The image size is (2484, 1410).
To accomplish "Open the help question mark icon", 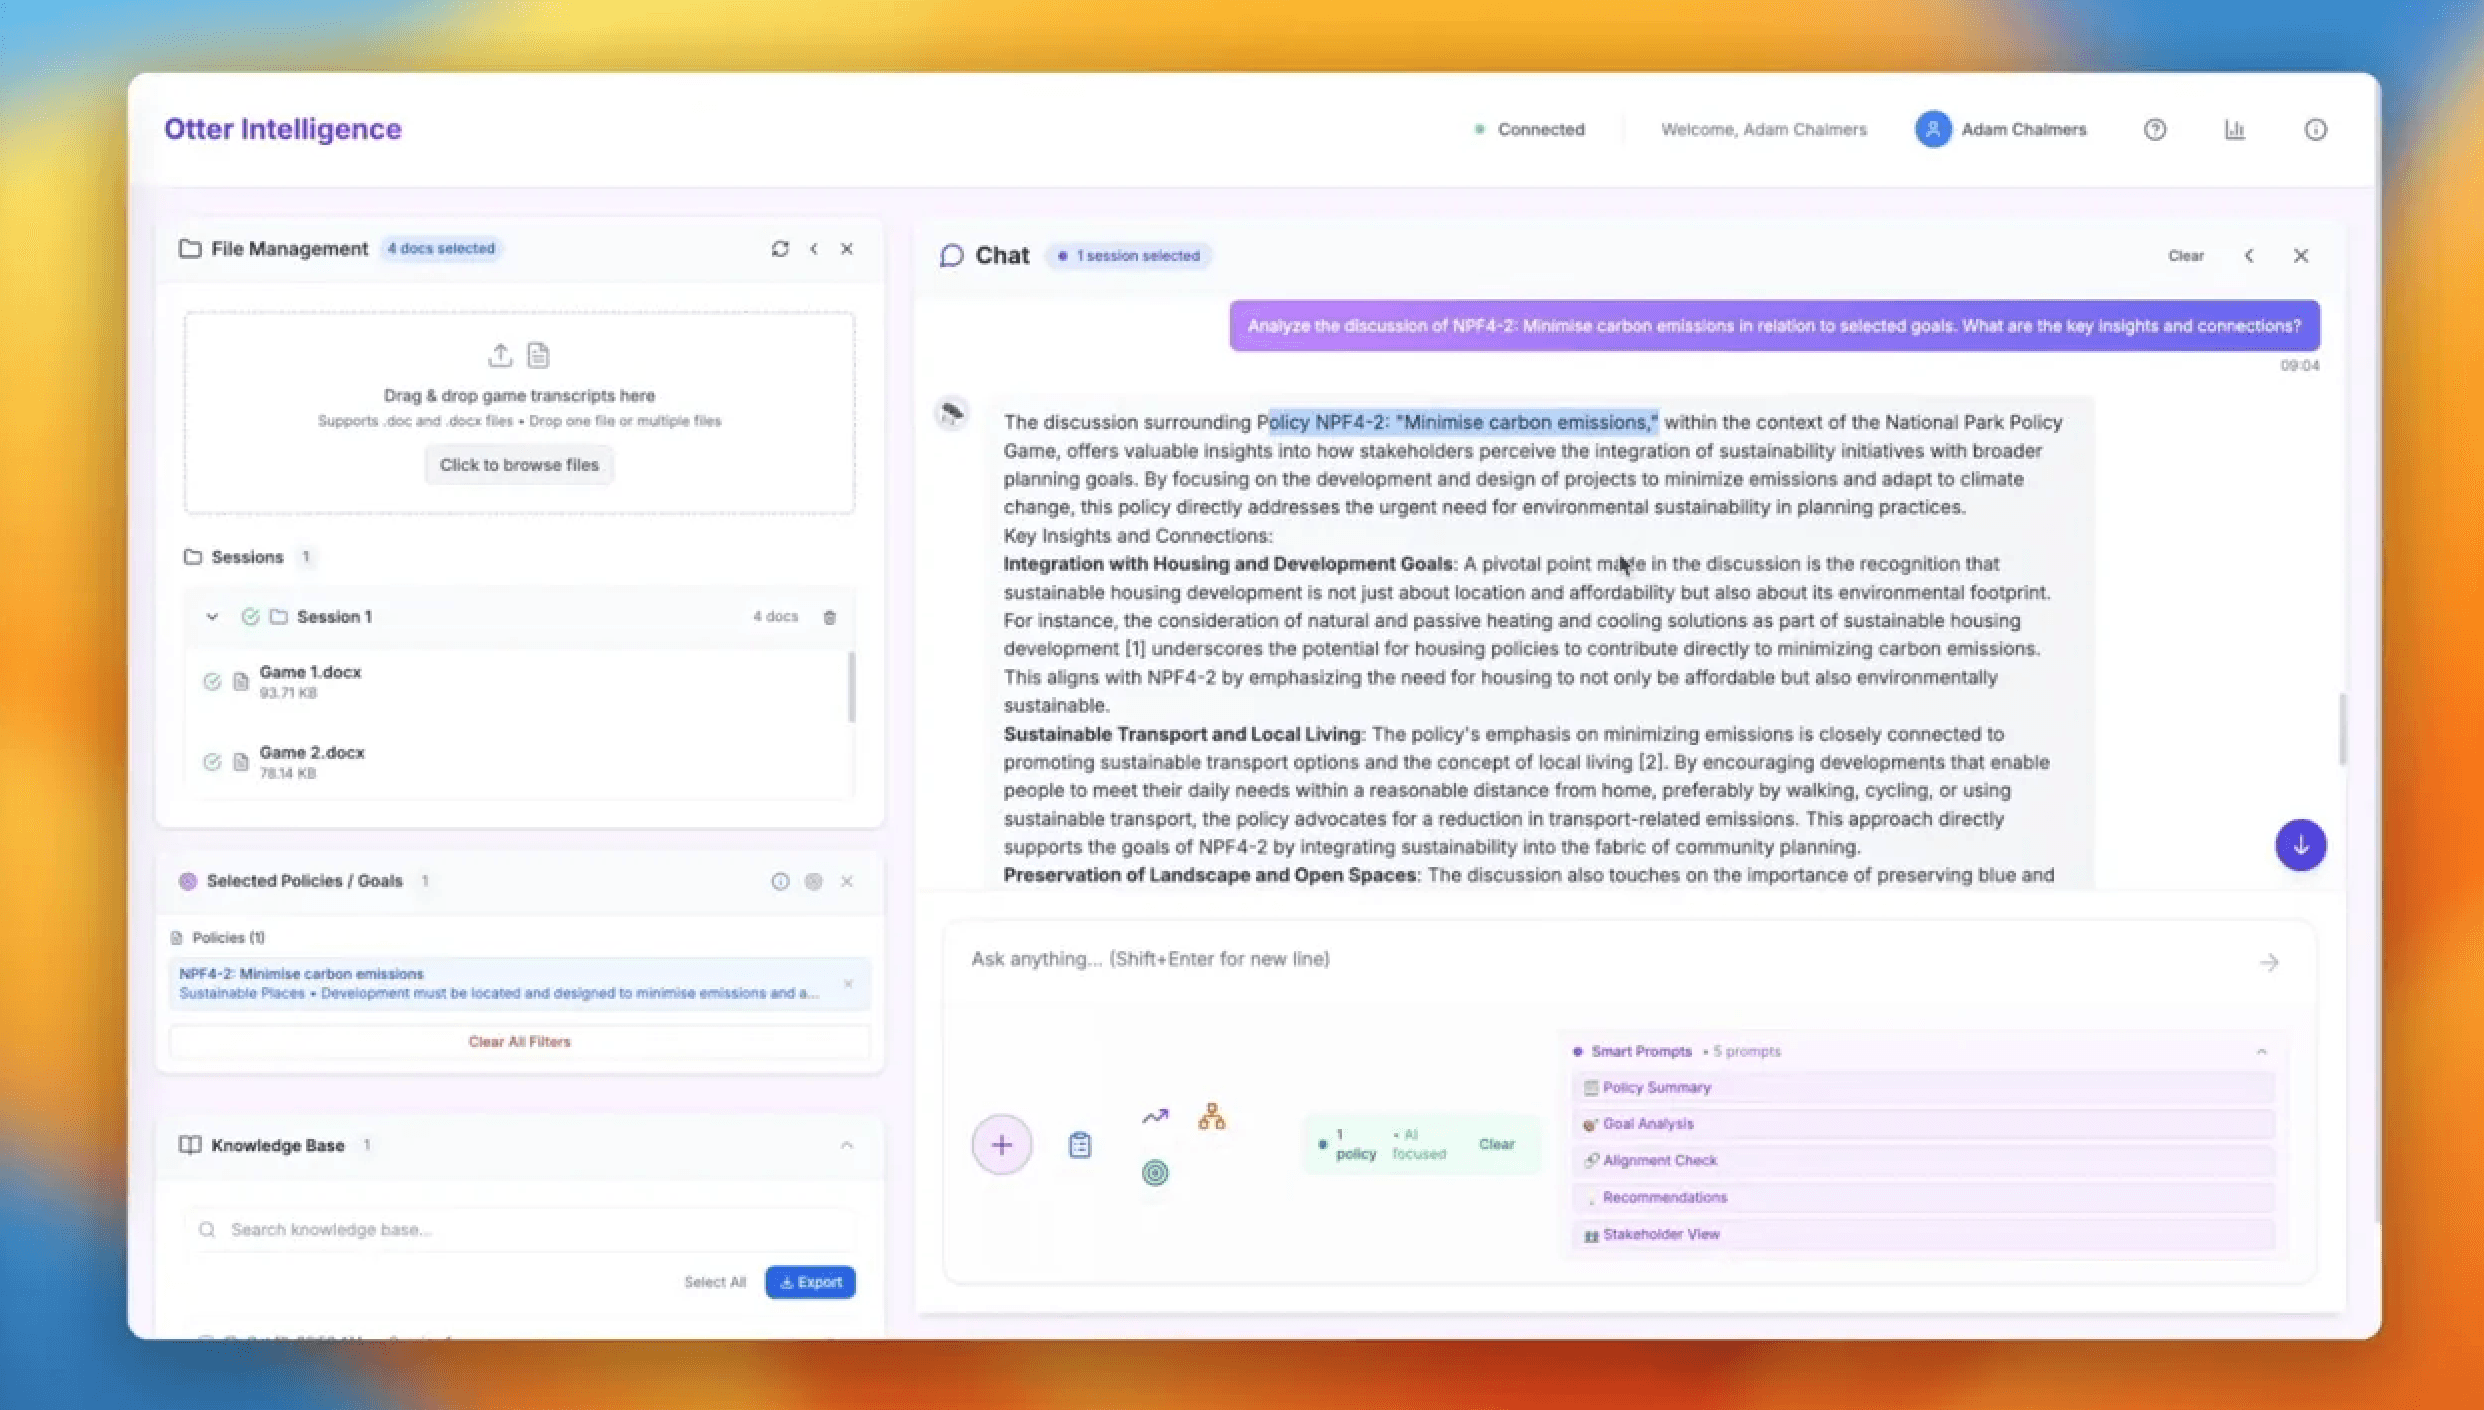I will pos(2155,129).
